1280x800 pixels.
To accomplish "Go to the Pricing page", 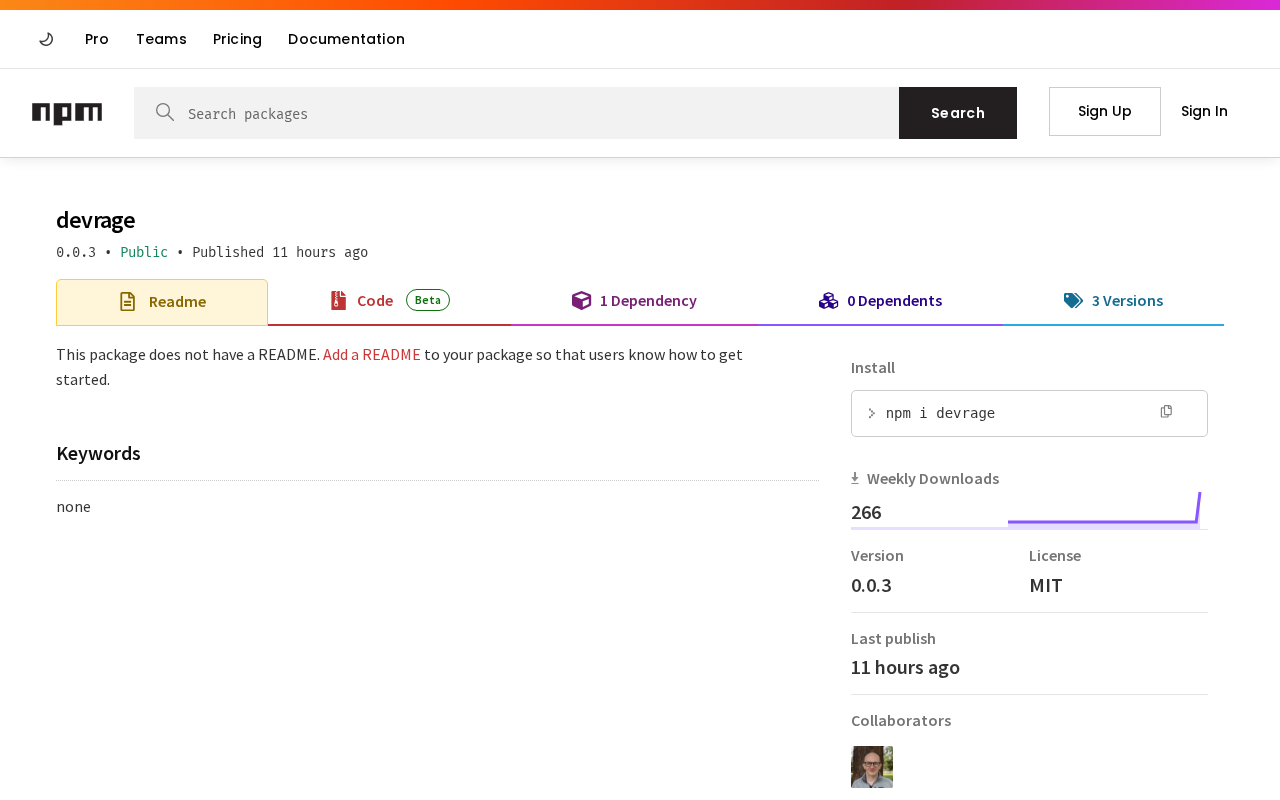I will [x=237, y=39].
